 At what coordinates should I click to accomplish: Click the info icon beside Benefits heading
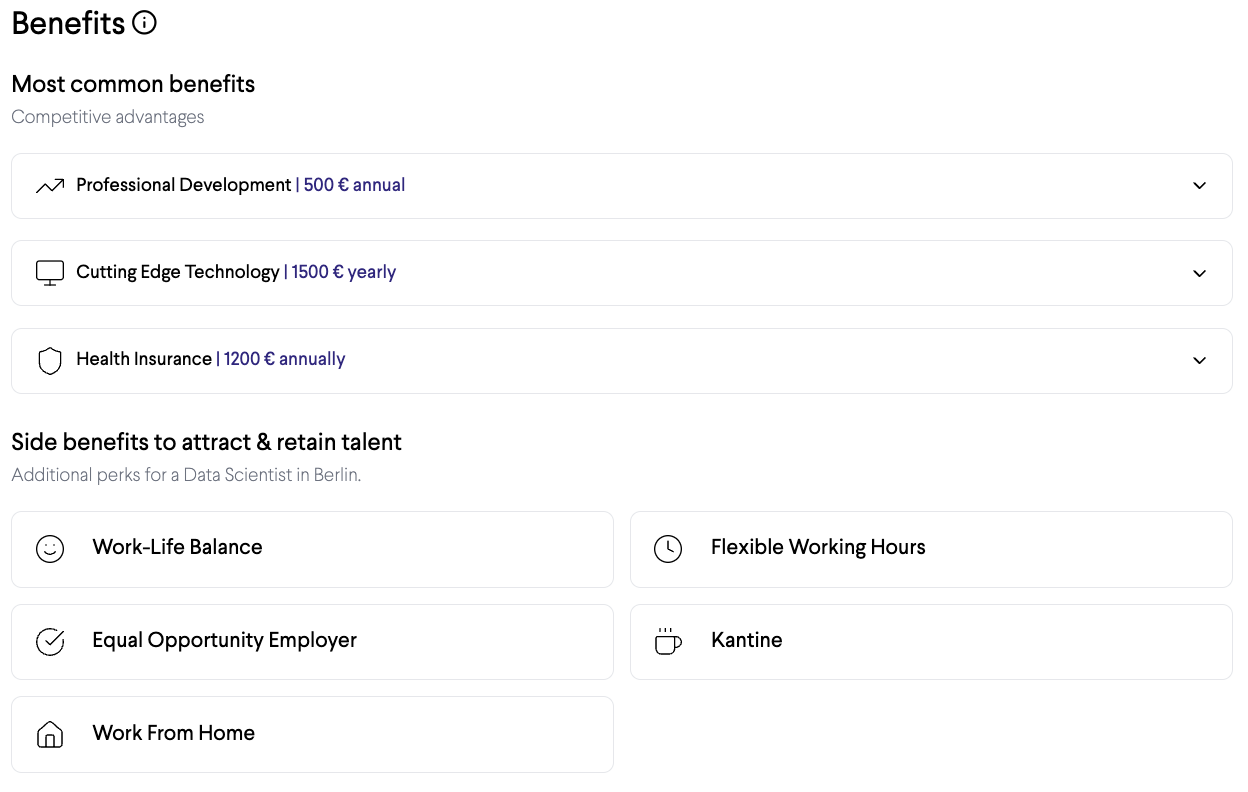tap(145, 23)
